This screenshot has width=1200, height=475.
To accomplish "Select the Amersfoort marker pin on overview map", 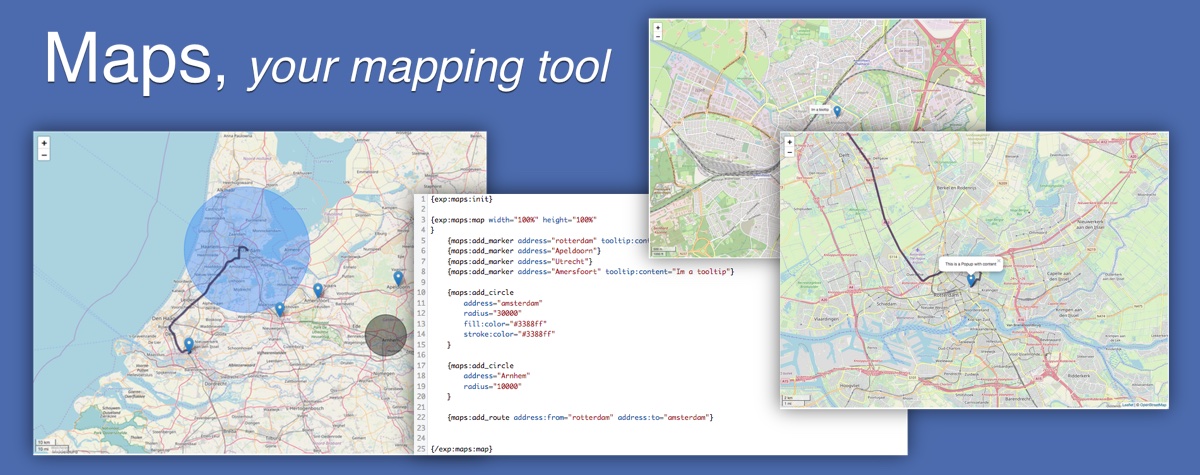I will (318, 290).
